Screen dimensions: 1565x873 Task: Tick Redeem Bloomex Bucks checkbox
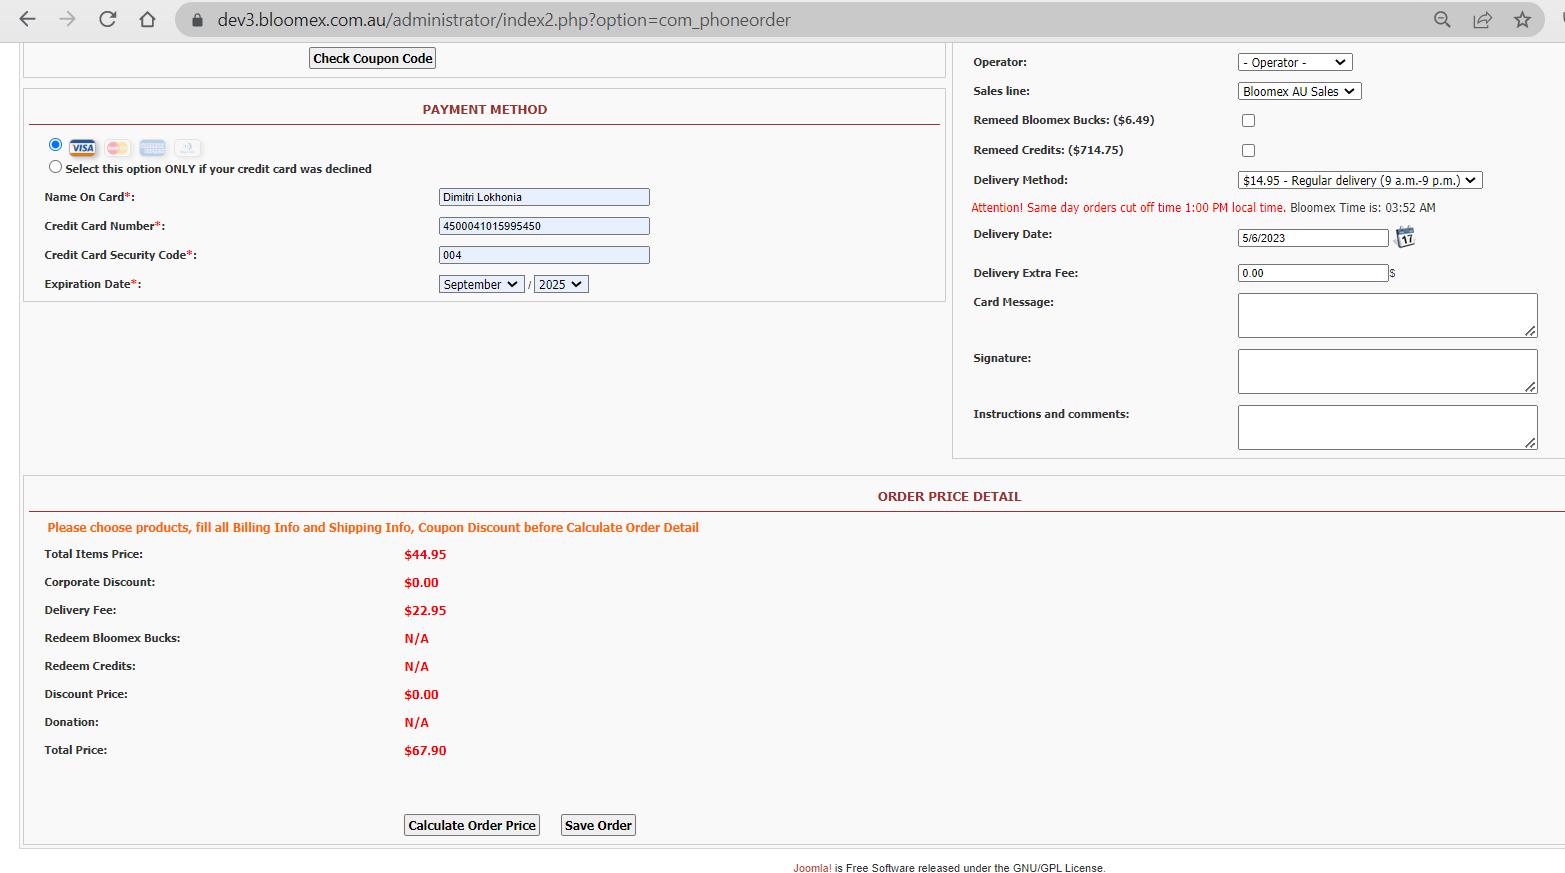[x=1248, y=120]
